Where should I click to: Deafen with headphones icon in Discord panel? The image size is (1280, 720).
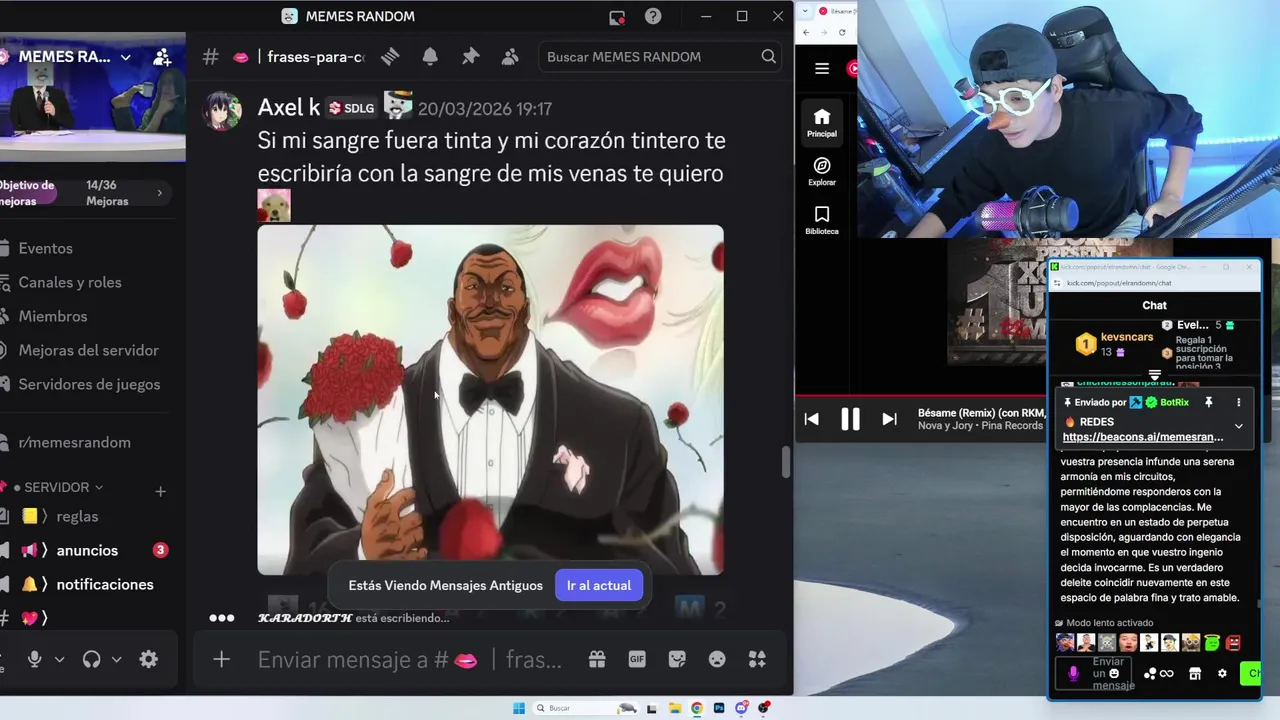pos(92,659)
